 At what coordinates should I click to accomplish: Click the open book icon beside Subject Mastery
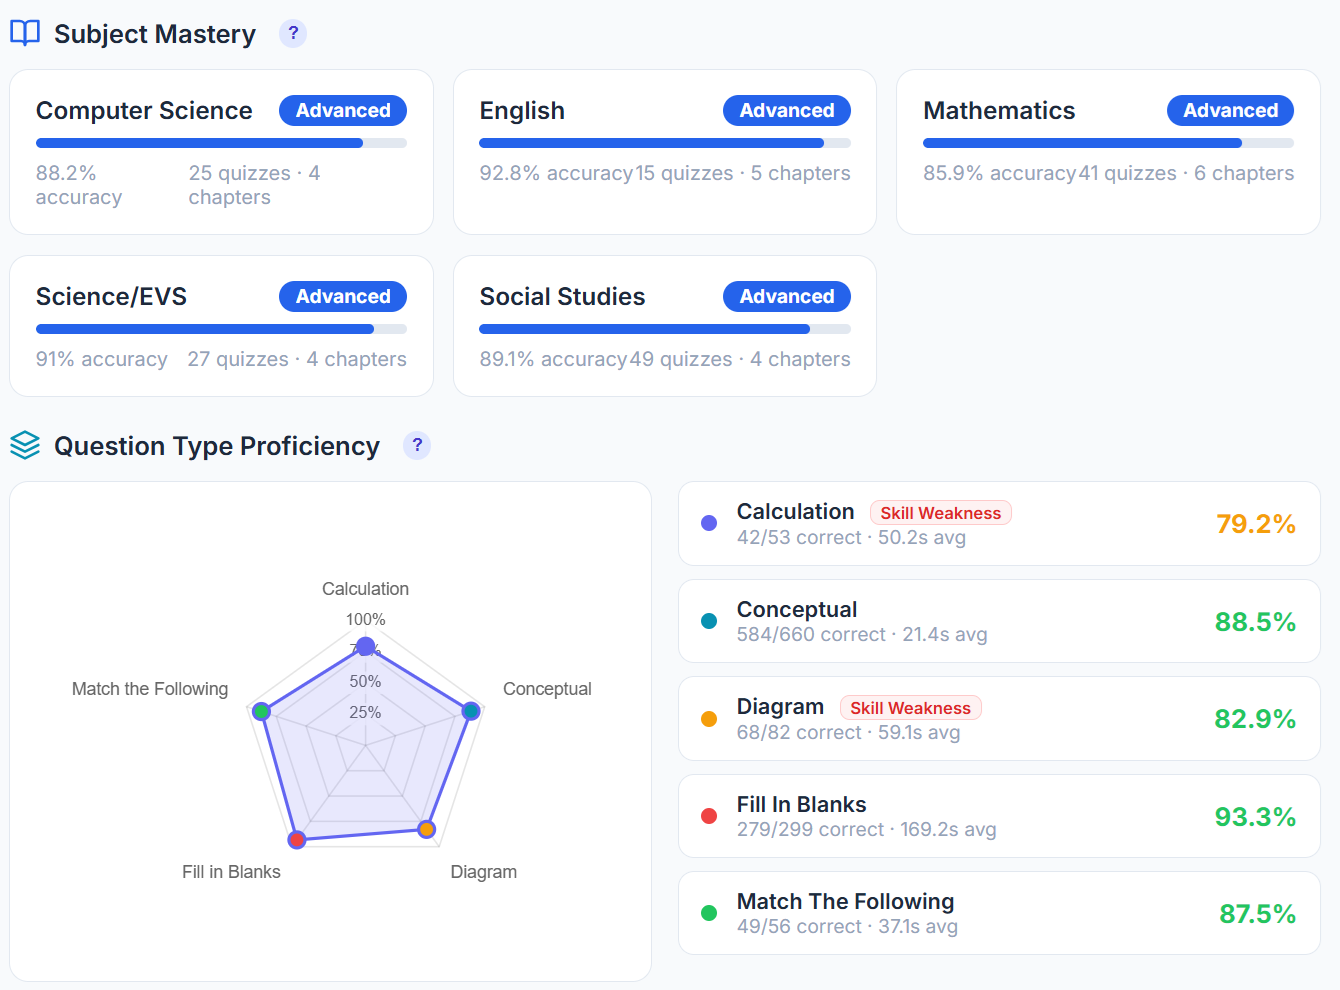(24, 33)
